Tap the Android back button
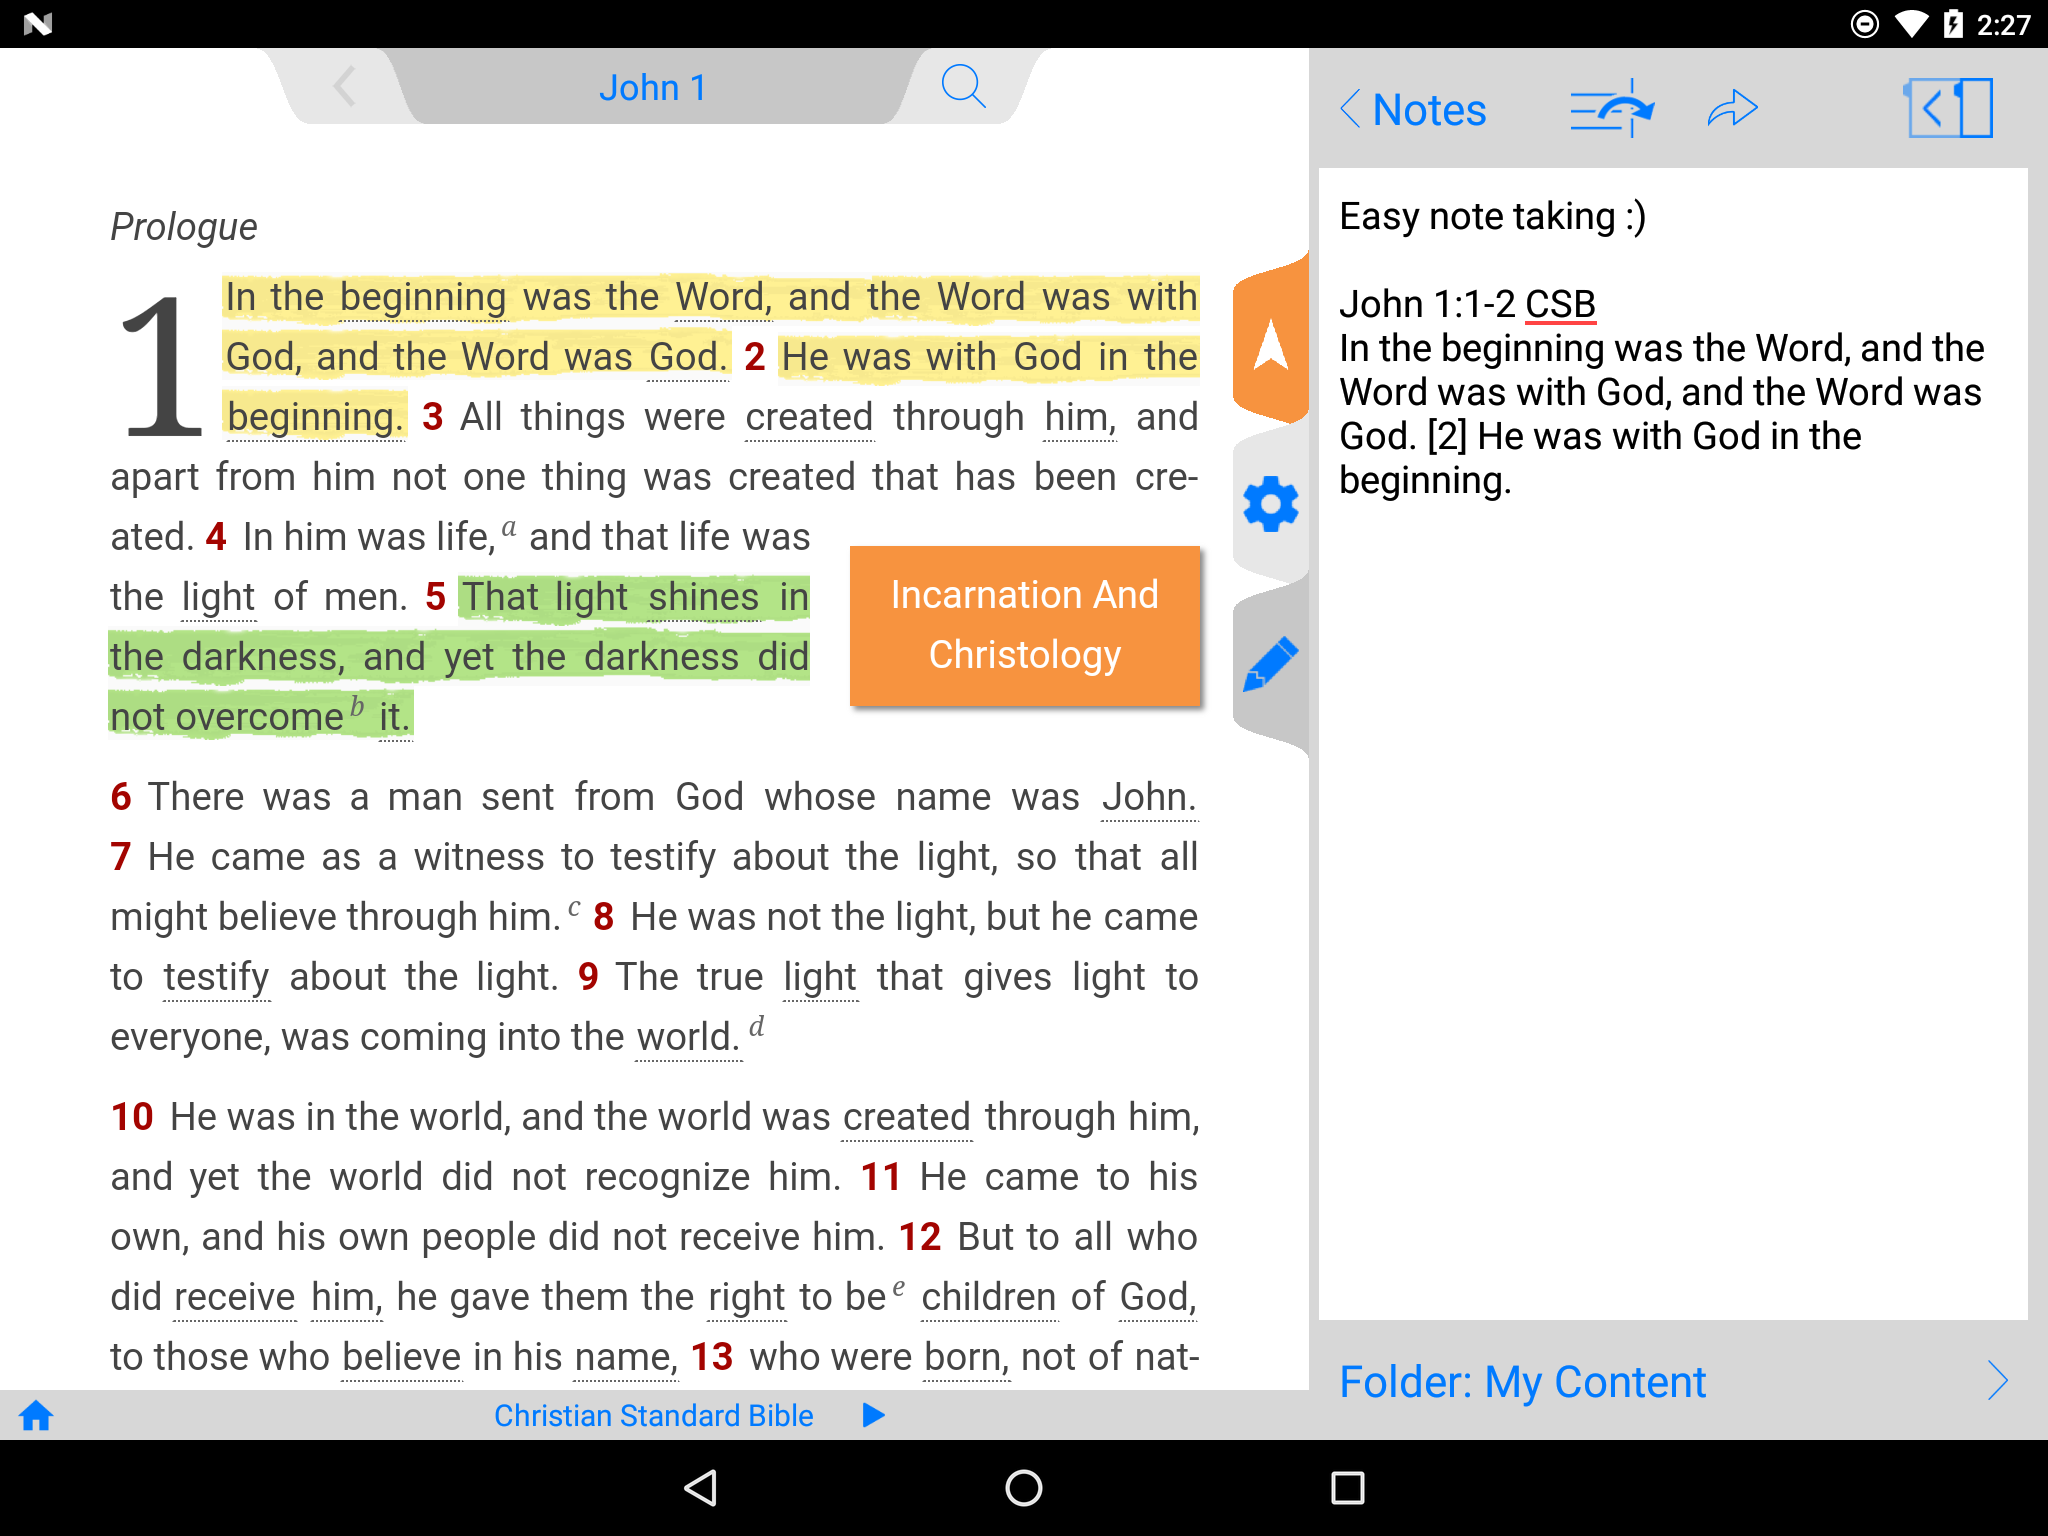 (700, 1488)
